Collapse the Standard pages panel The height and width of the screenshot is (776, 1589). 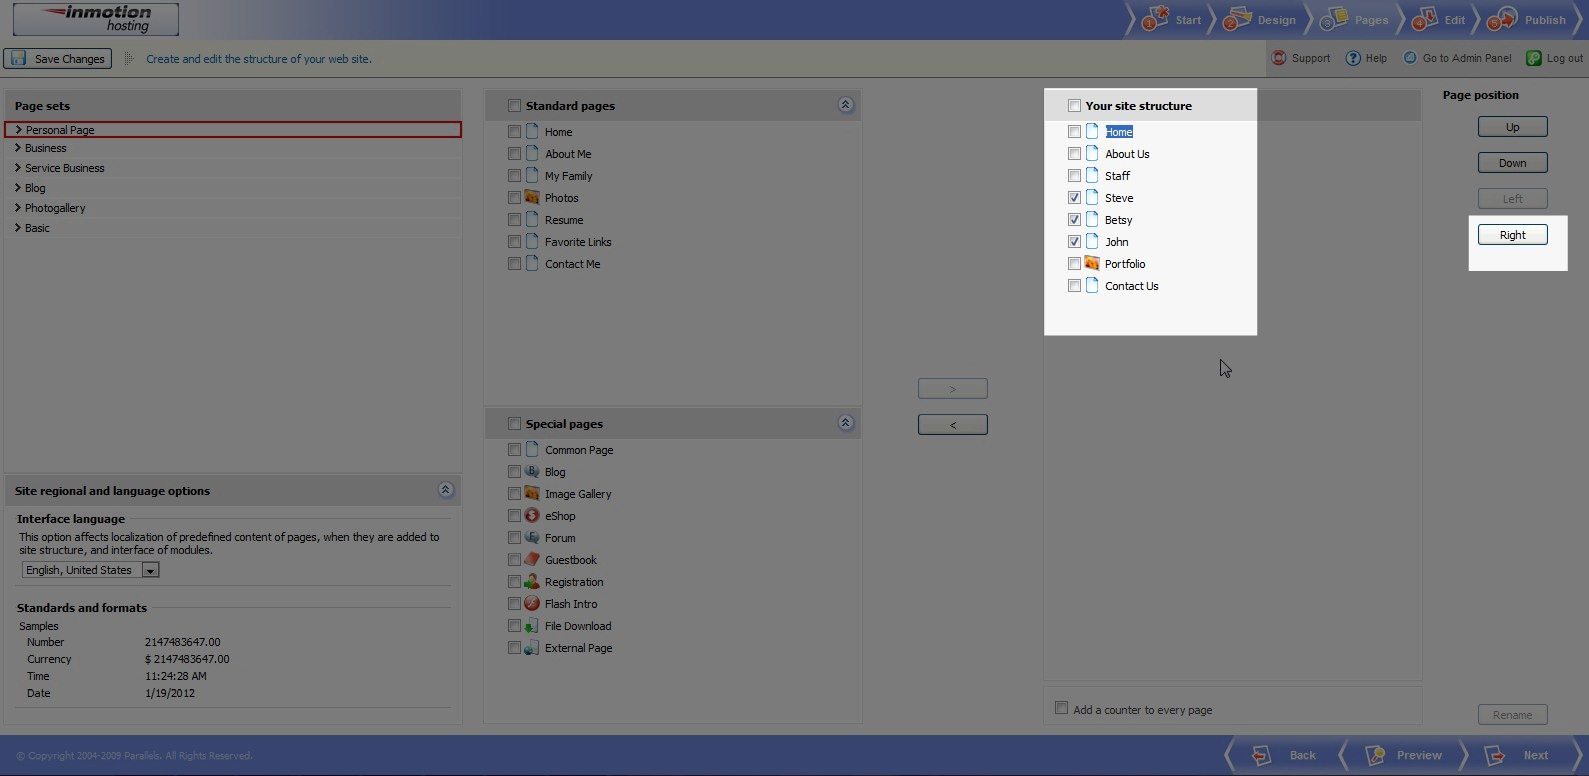845,105
